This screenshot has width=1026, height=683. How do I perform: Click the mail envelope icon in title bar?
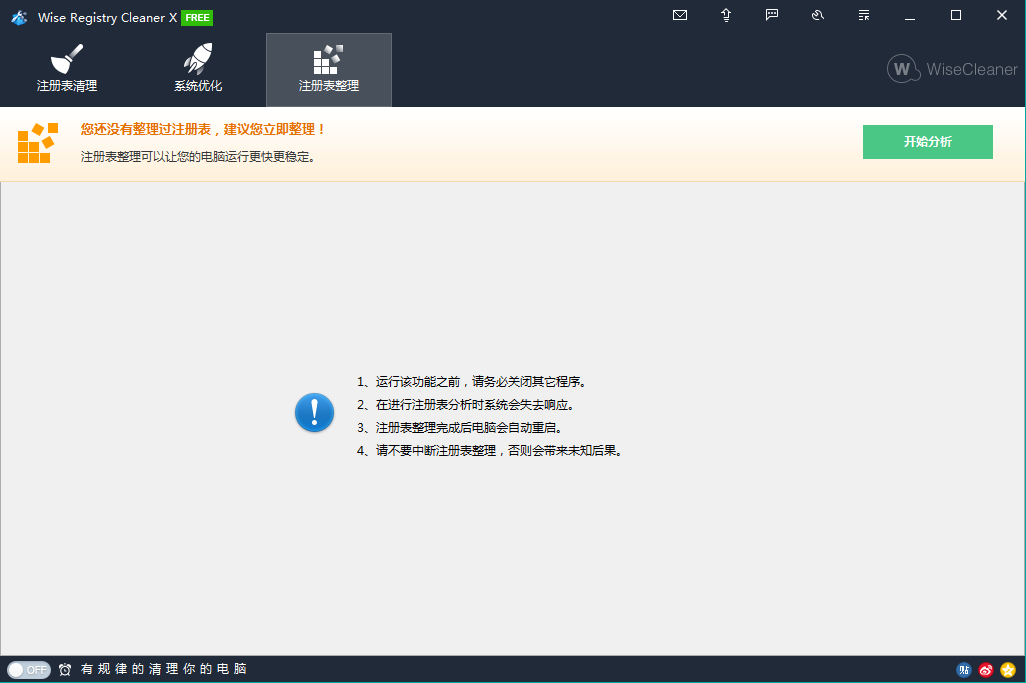pyautogui.click(x=680, y=15)
